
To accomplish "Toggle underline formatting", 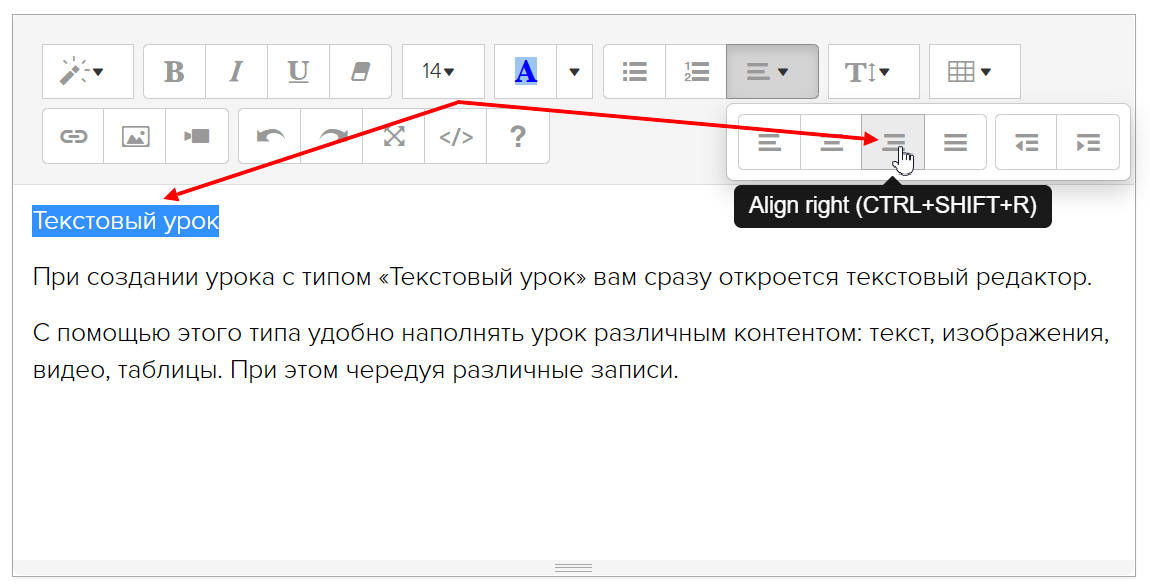I will tap(298, 72).
